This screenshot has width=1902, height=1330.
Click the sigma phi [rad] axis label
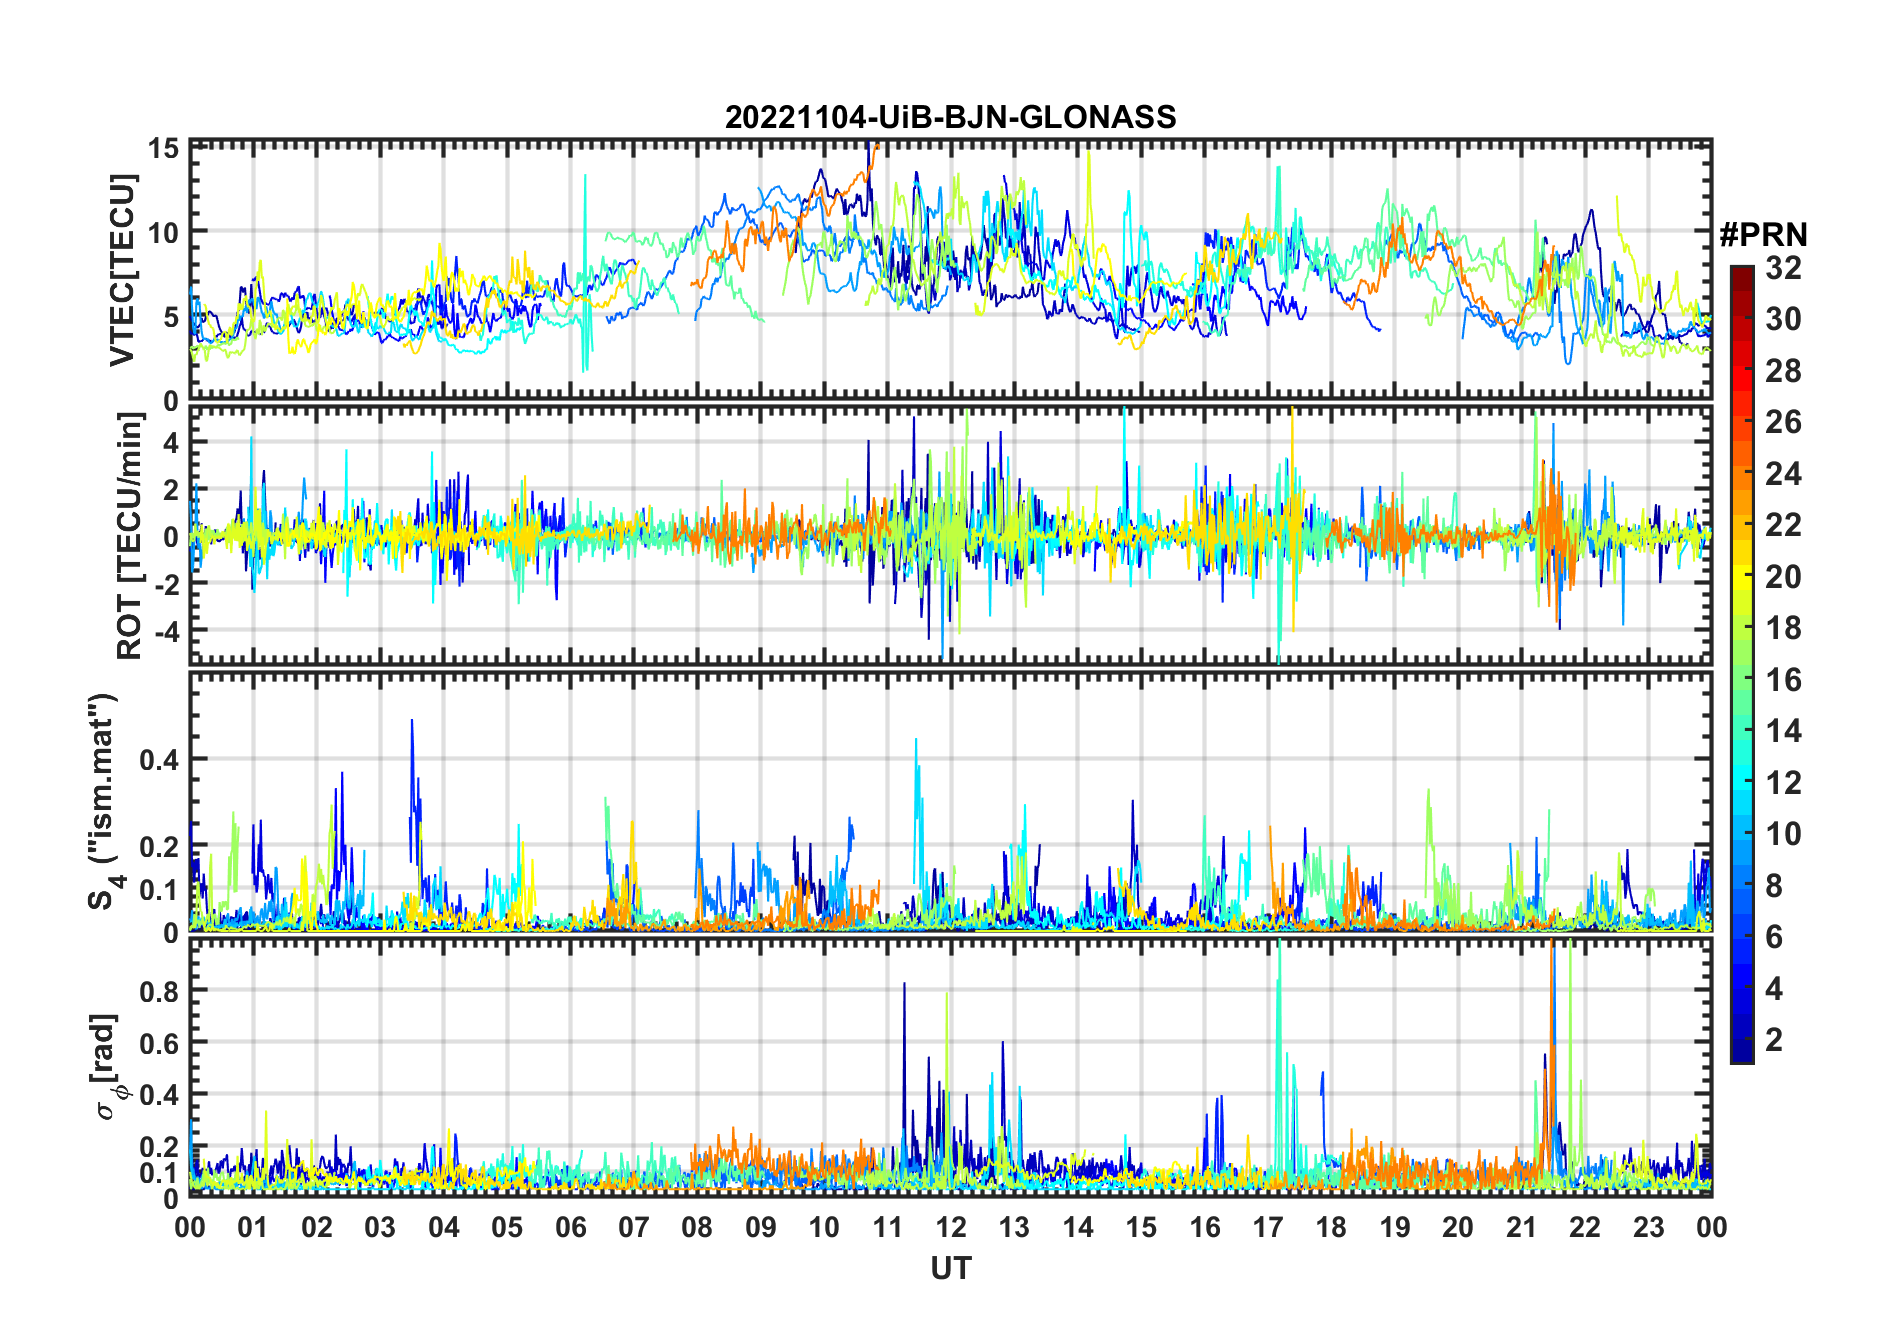(x=108, y=1066)
